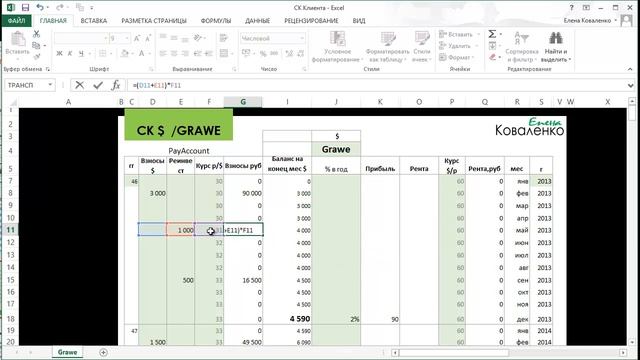This screenshot has width=640, height=360.
Task: Open the ФАЙЛ tab
Action: (x=16, y=20)
